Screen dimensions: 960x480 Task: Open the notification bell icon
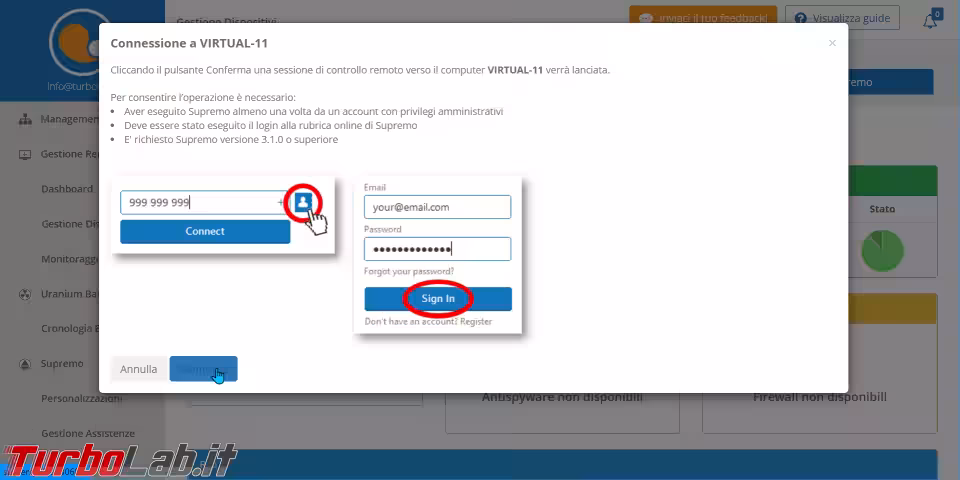[x=930, y=20]
